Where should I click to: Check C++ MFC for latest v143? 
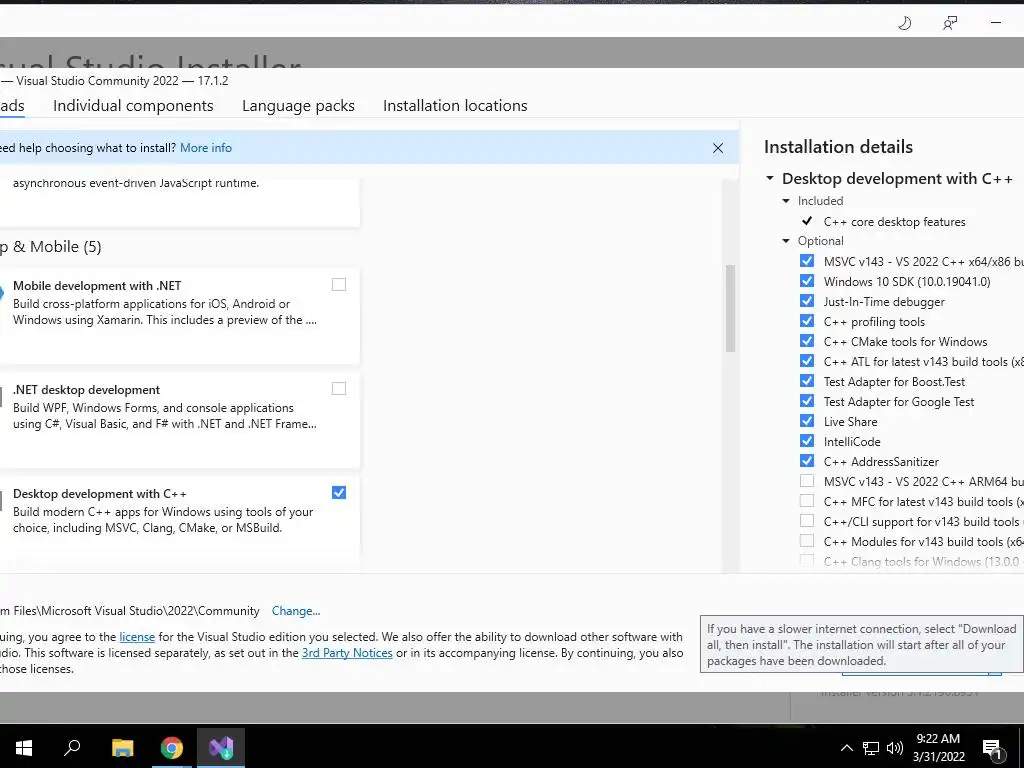pyautogui.click(x=807, y=501)
